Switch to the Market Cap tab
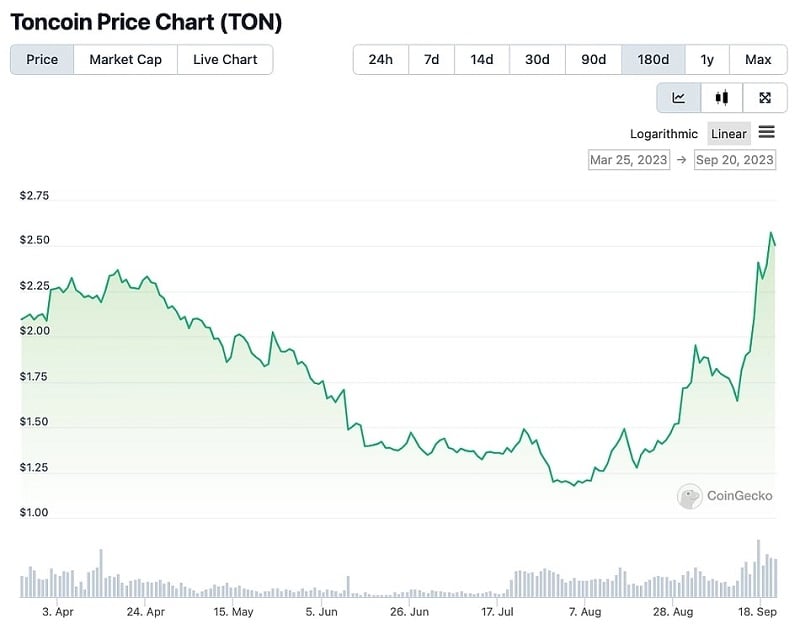 pos(124,59)
